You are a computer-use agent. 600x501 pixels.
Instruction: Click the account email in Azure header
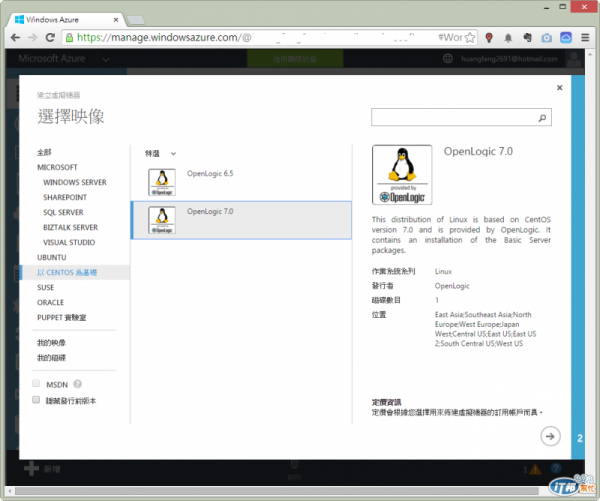coord(509,59)
